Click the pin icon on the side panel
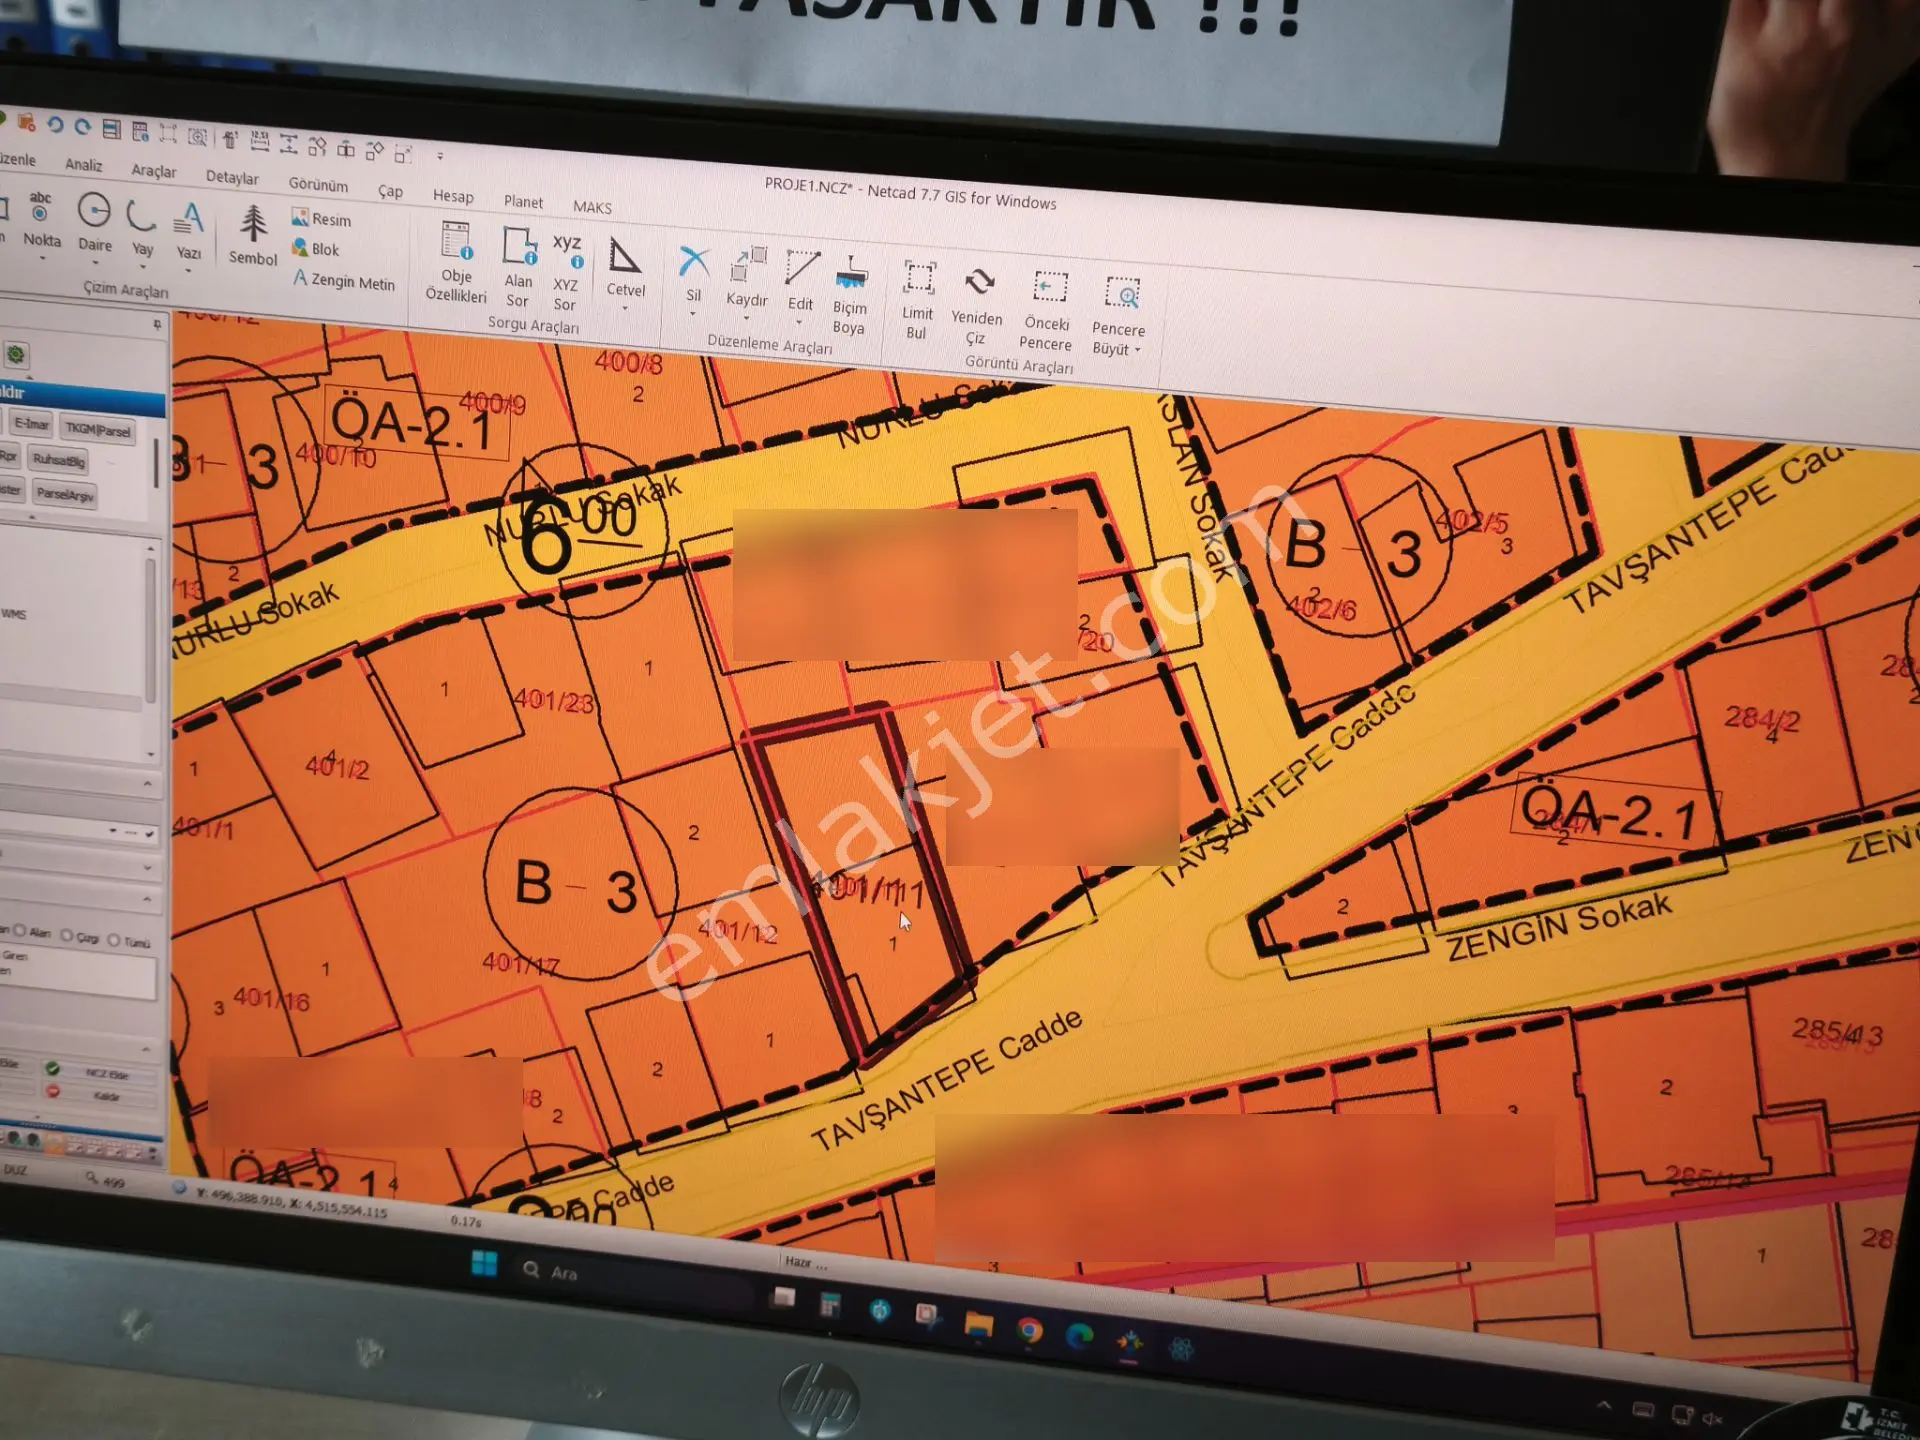 click(157, 324)
